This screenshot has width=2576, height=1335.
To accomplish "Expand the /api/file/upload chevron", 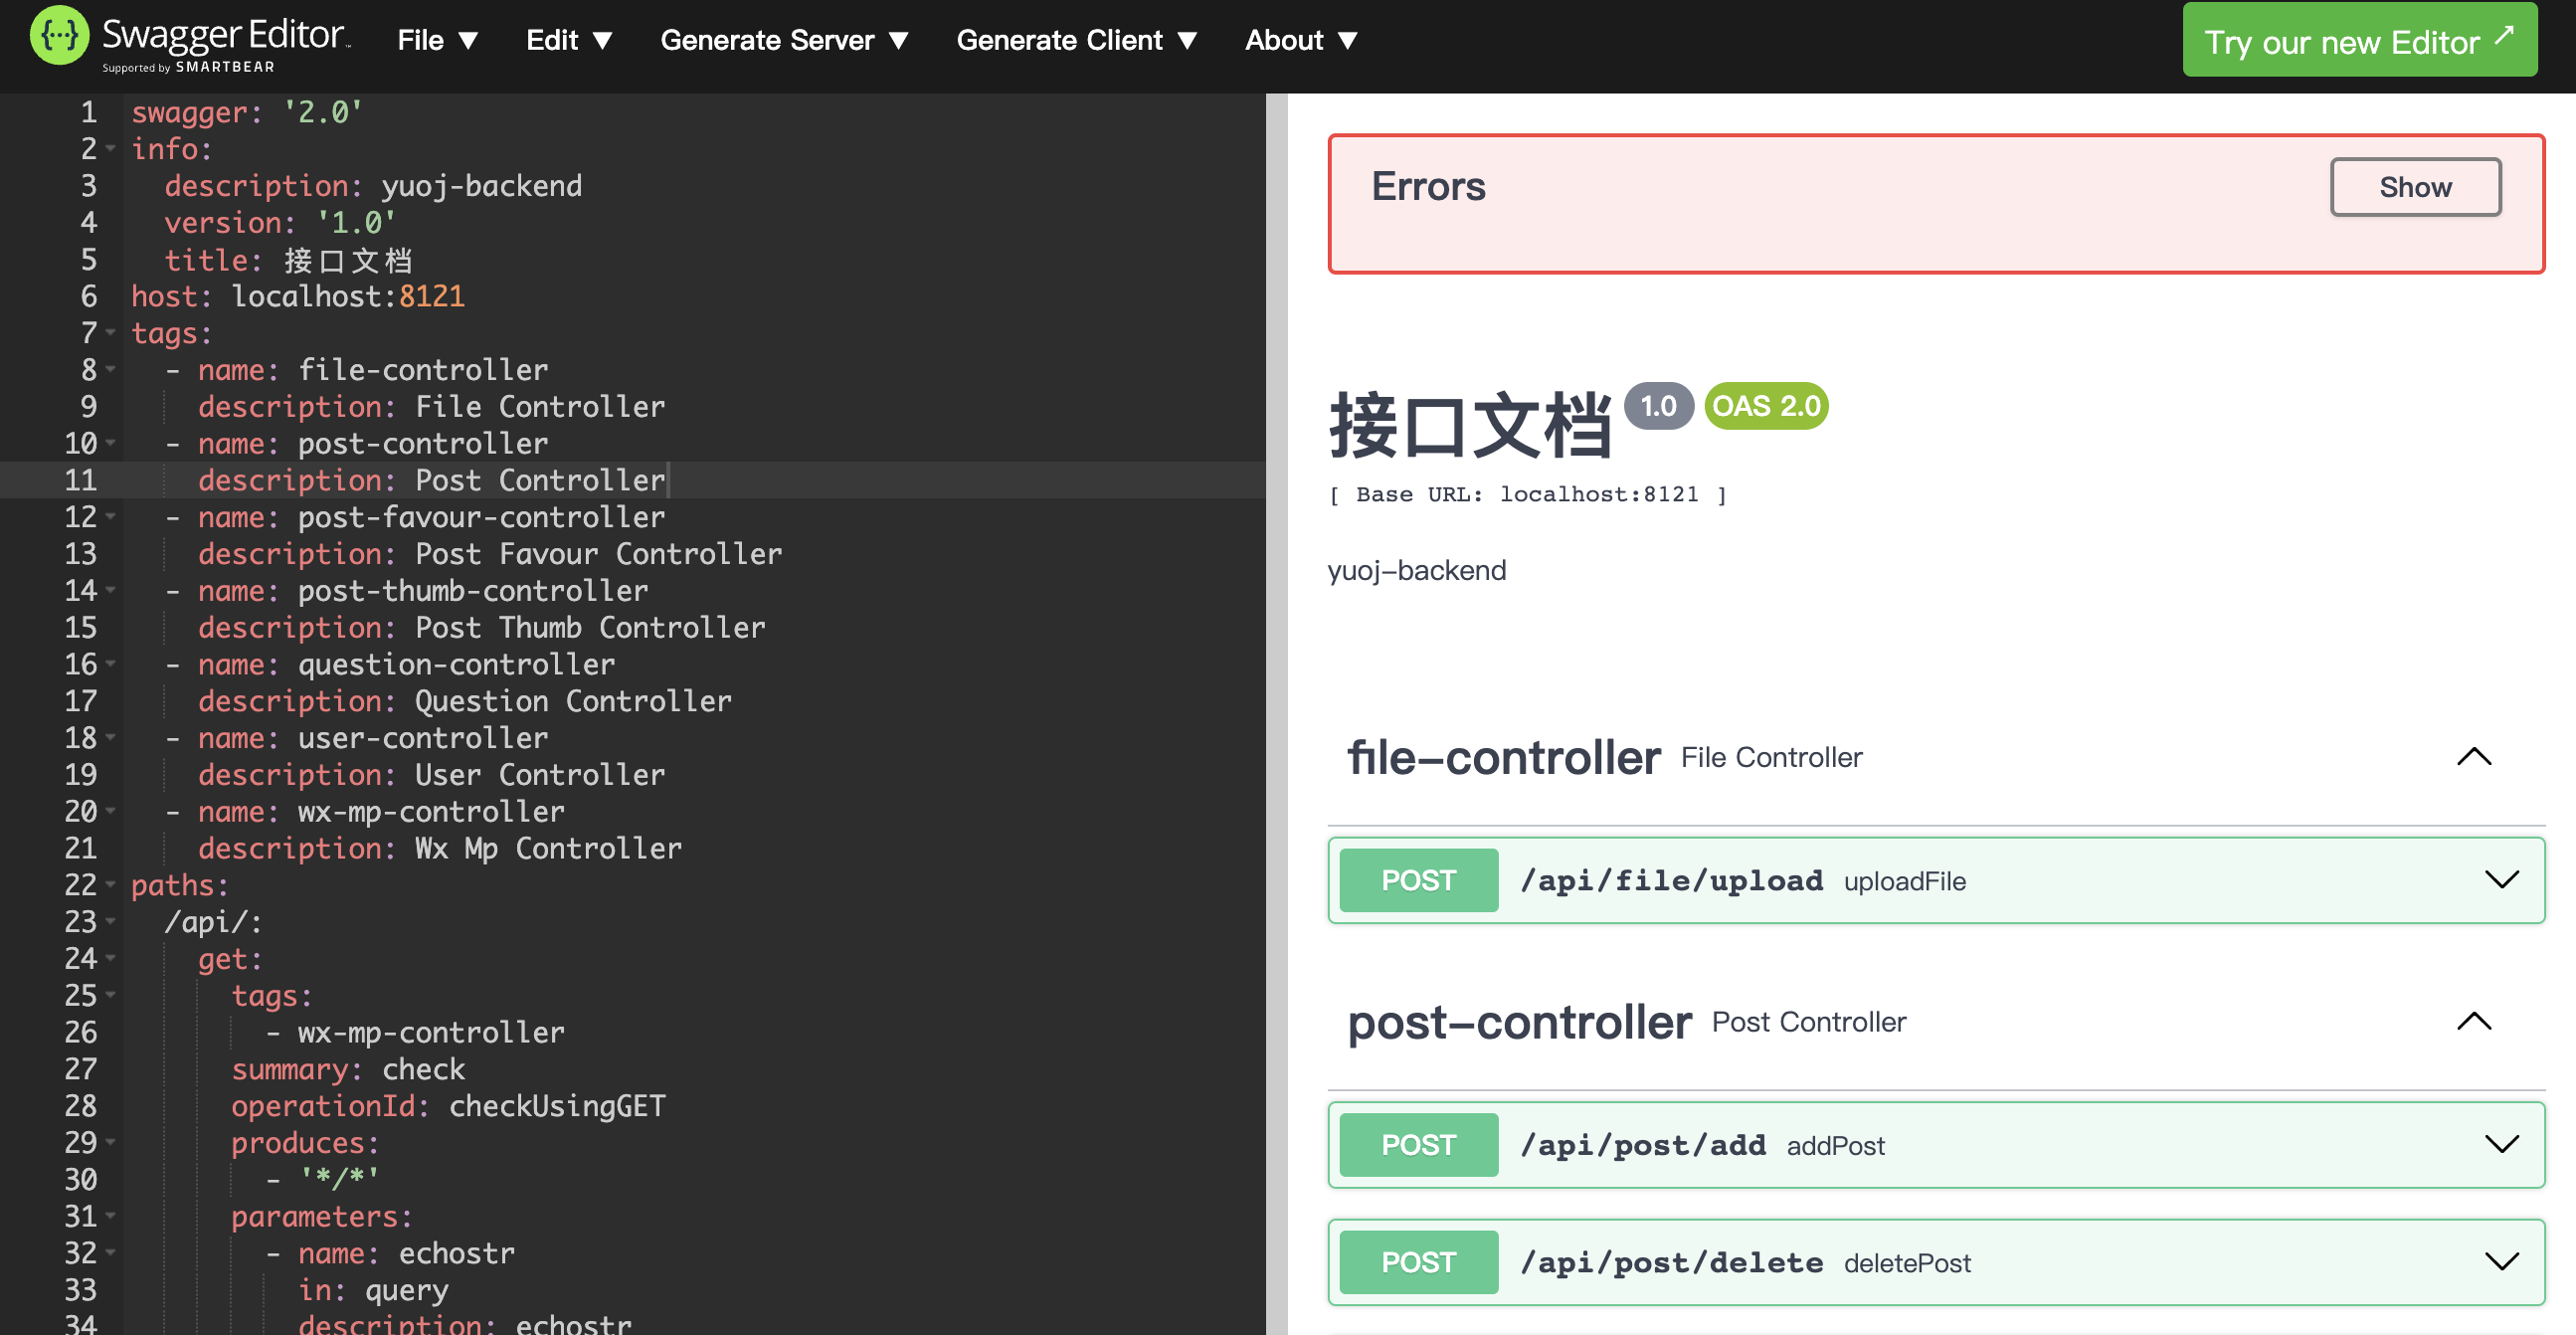I will pyautogui.click(x=2501, y=880).
